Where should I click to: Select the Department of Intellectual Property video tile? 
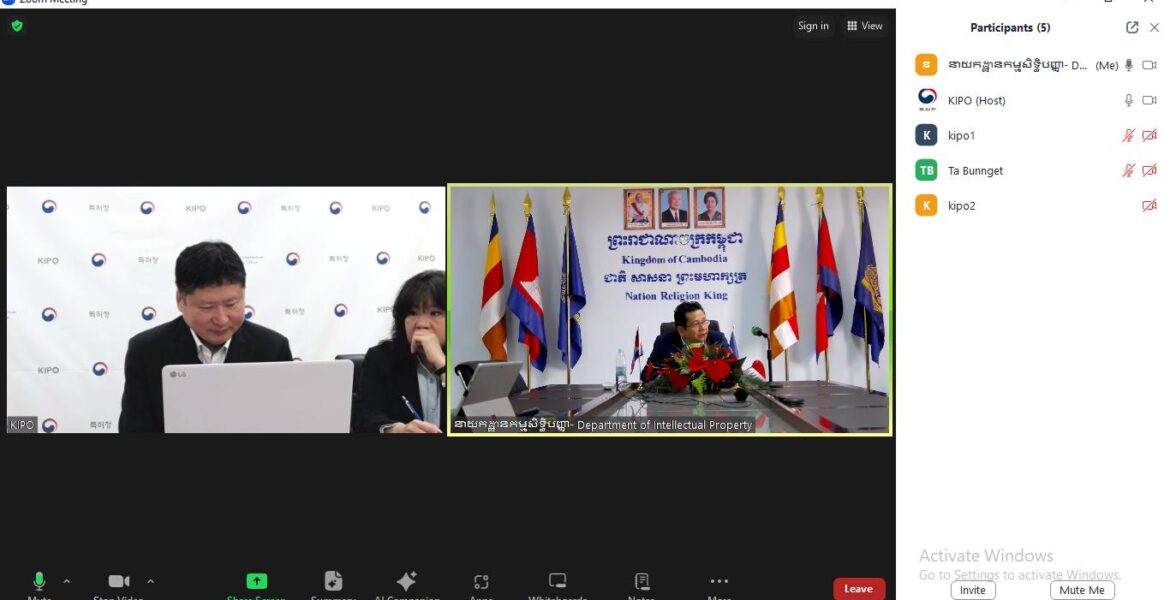point(670,310)
